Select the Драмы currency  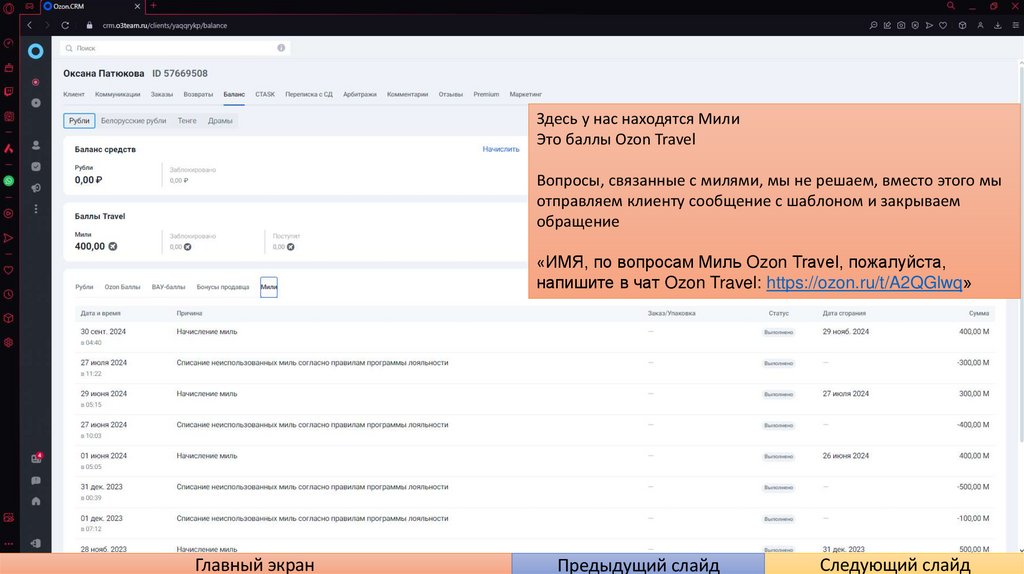pyautogui.click(x=220, y=121)
